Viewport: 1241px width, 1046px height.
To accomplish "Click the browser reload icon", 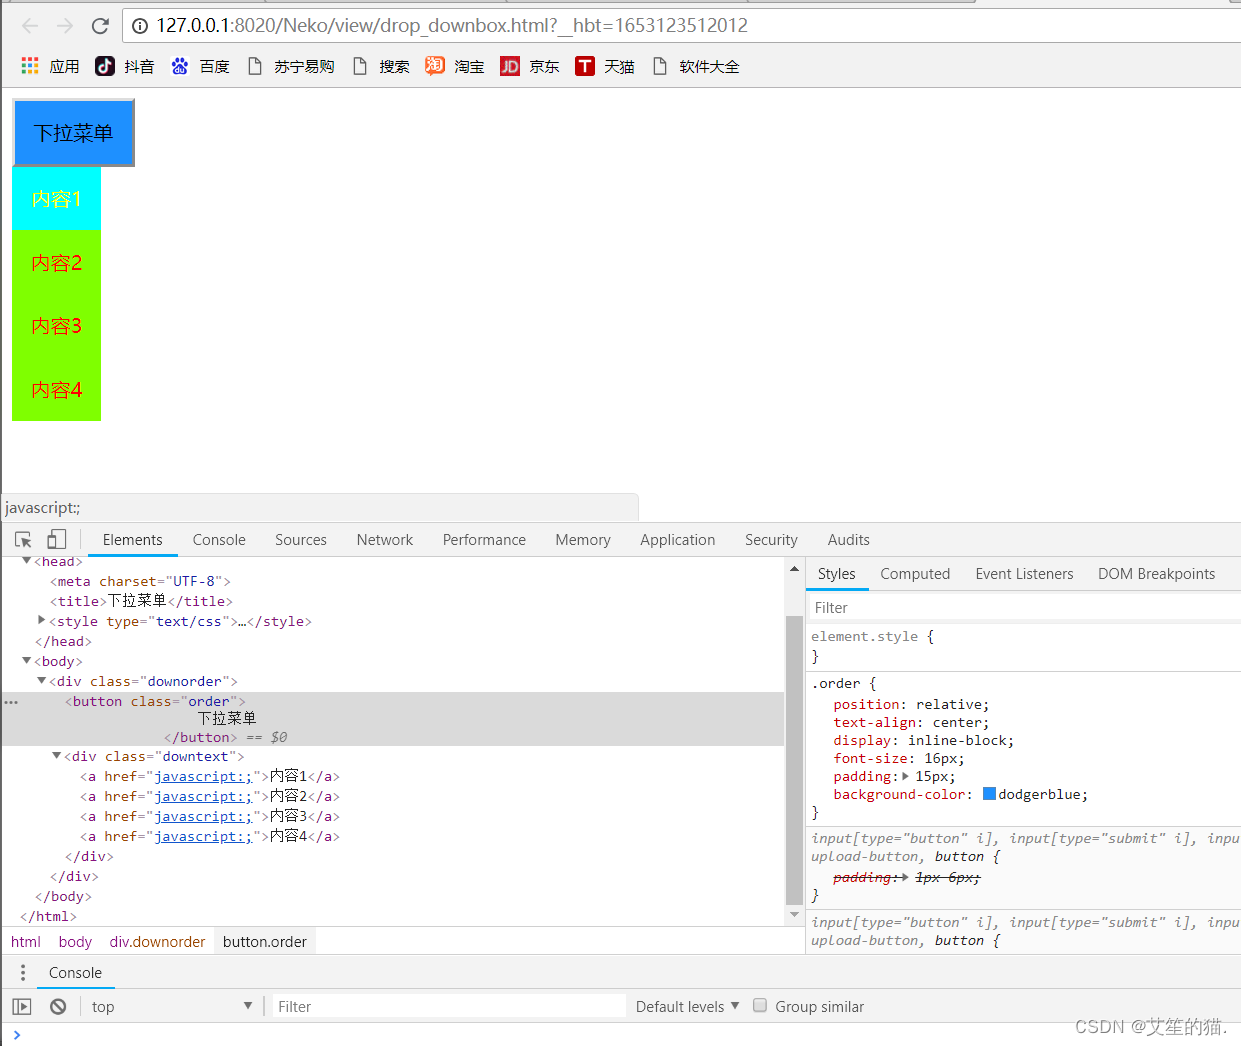I will coord(100,26).
